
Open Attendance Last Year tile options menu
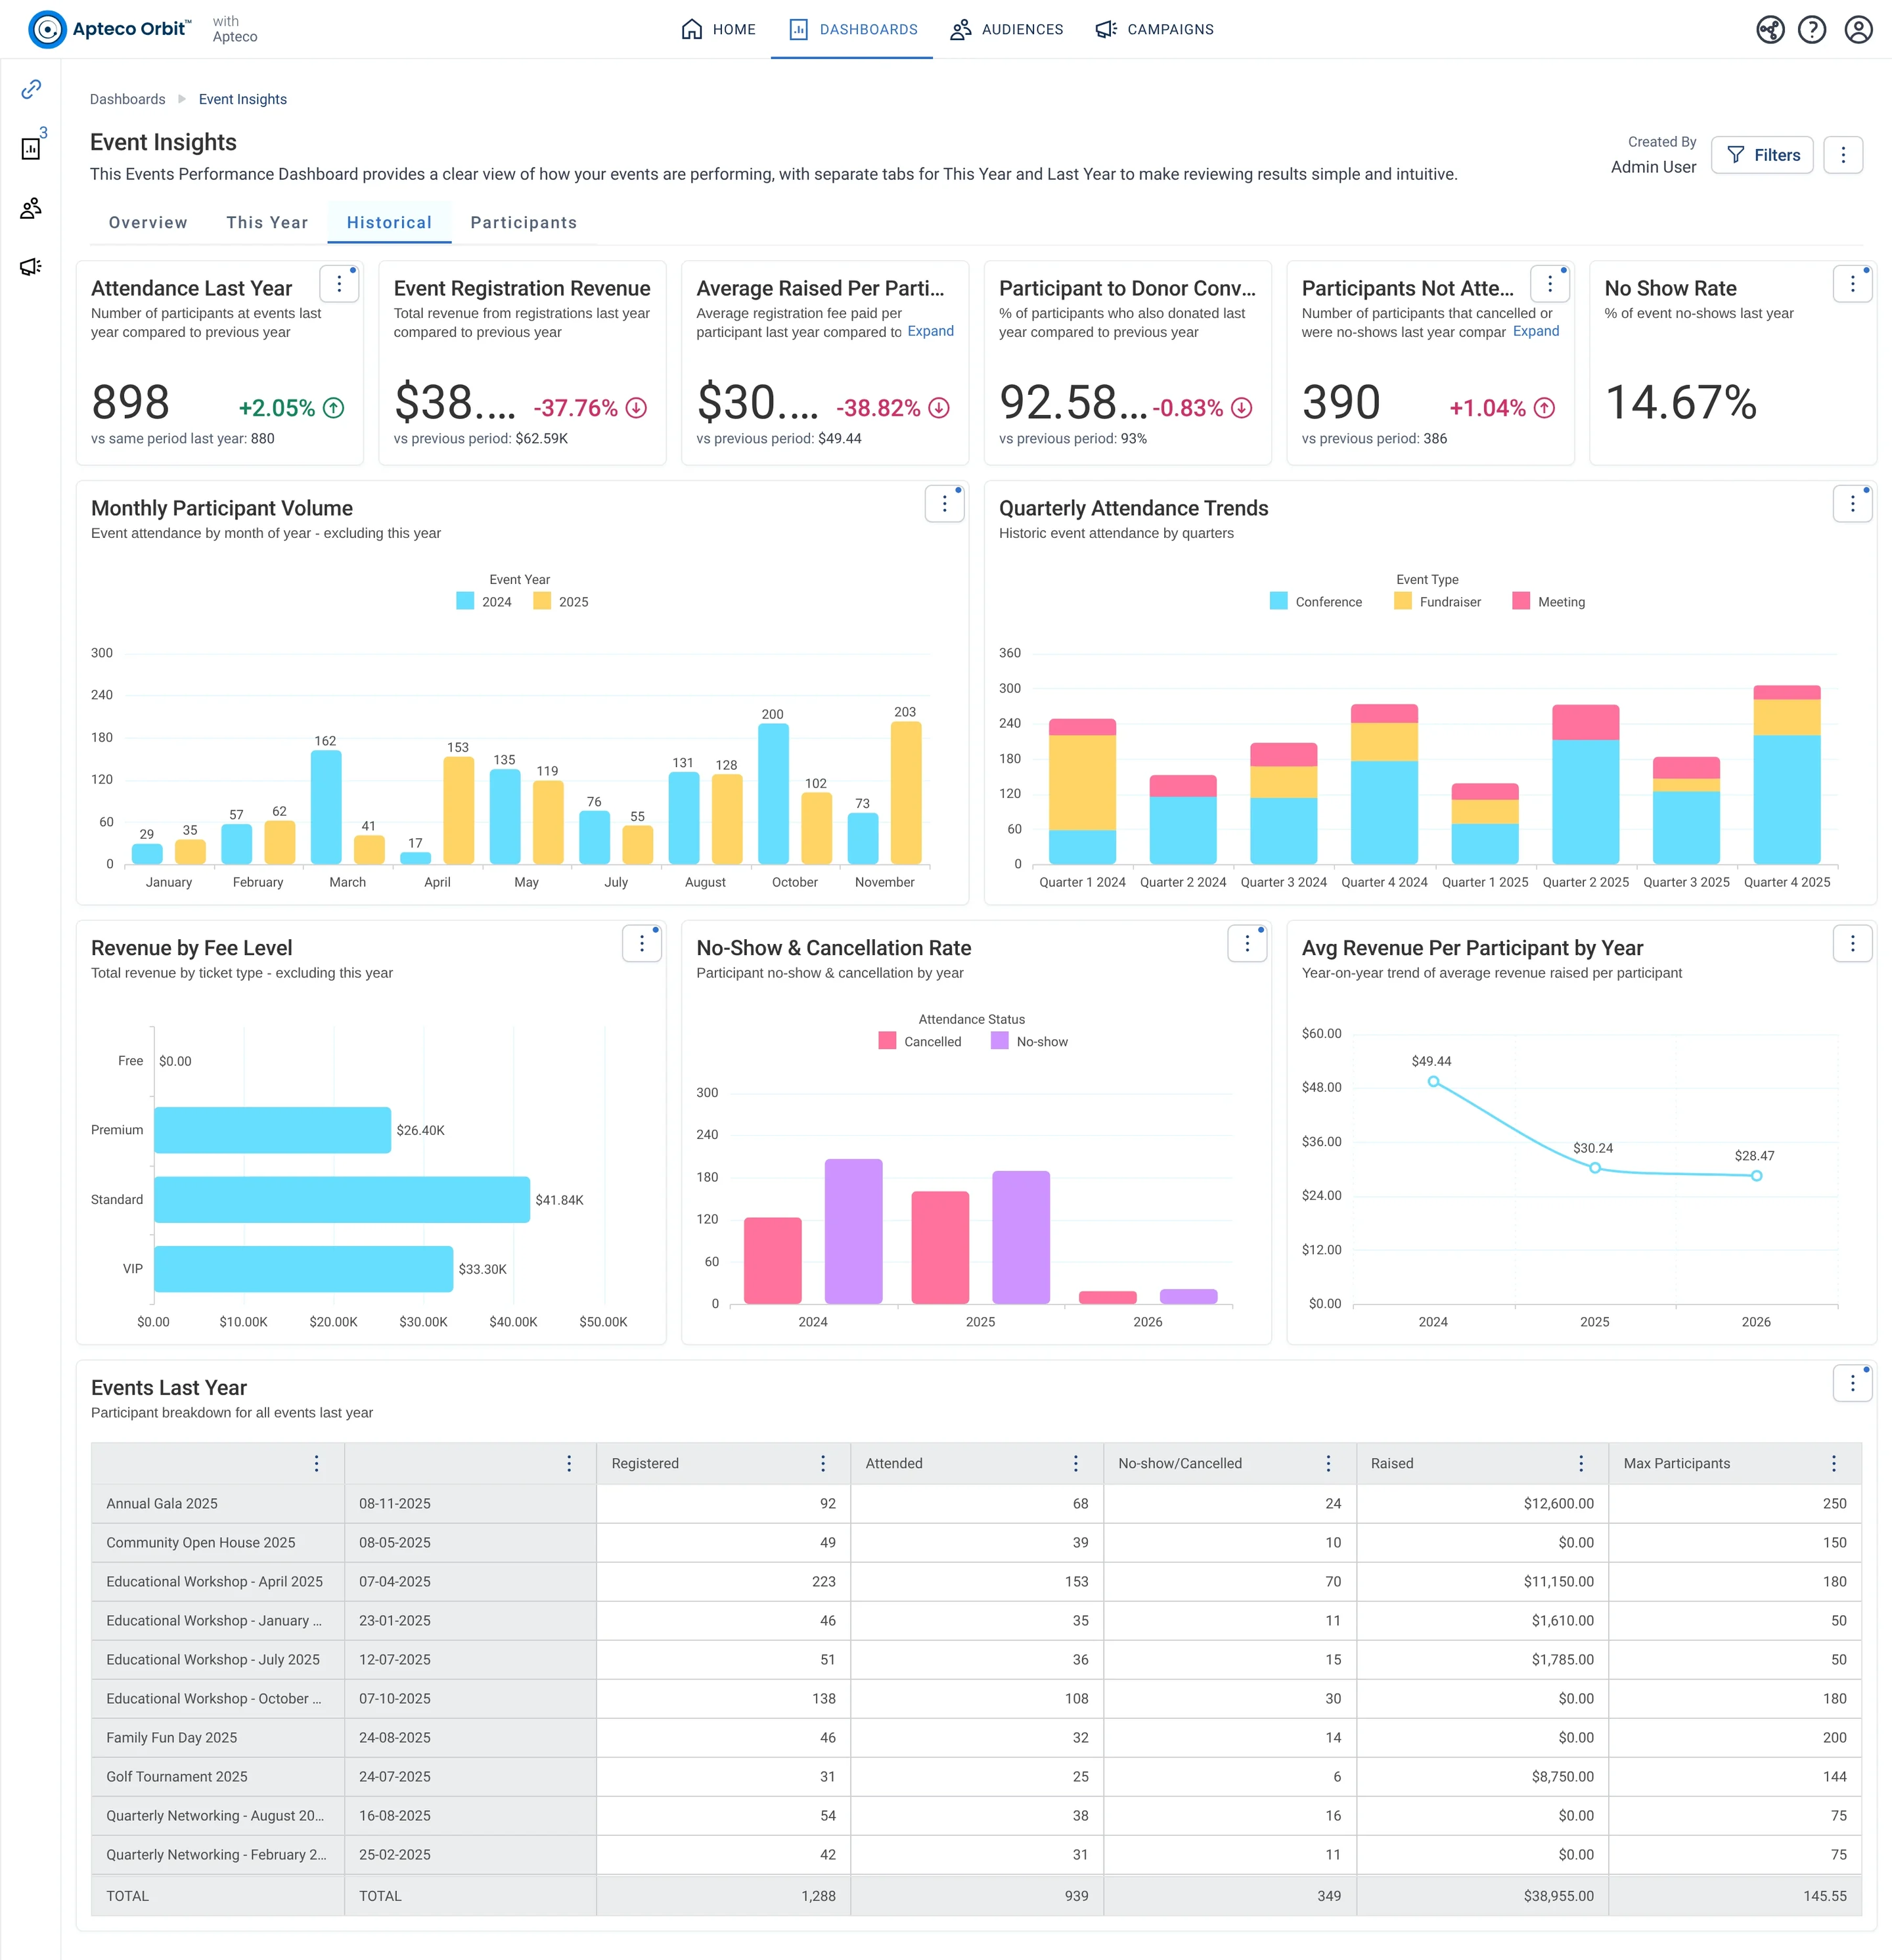point(339,284)
